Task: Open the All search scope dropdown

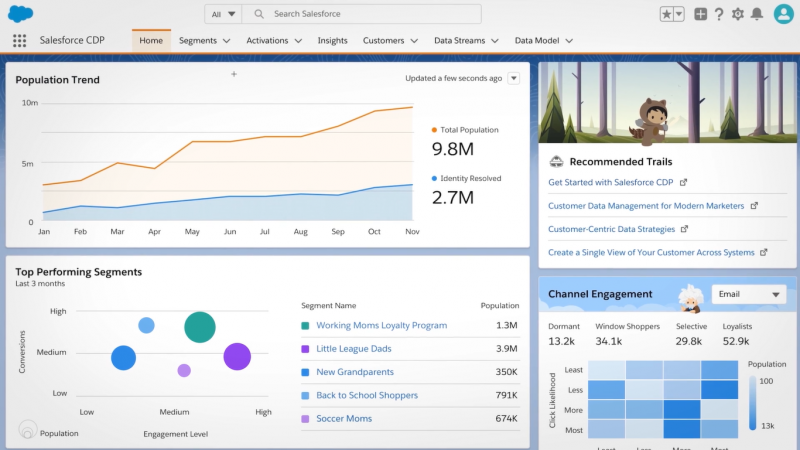Action: (x=223, y=14)
